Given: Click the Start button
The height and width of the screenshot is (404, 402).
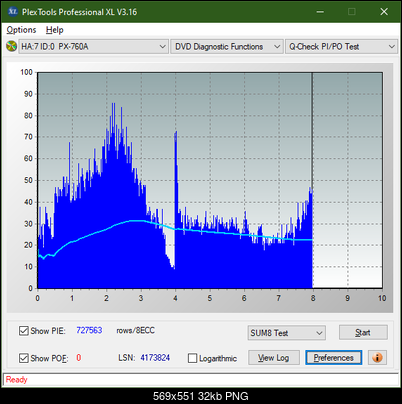Looking at the screenshot, I should (x=363, y=332).
